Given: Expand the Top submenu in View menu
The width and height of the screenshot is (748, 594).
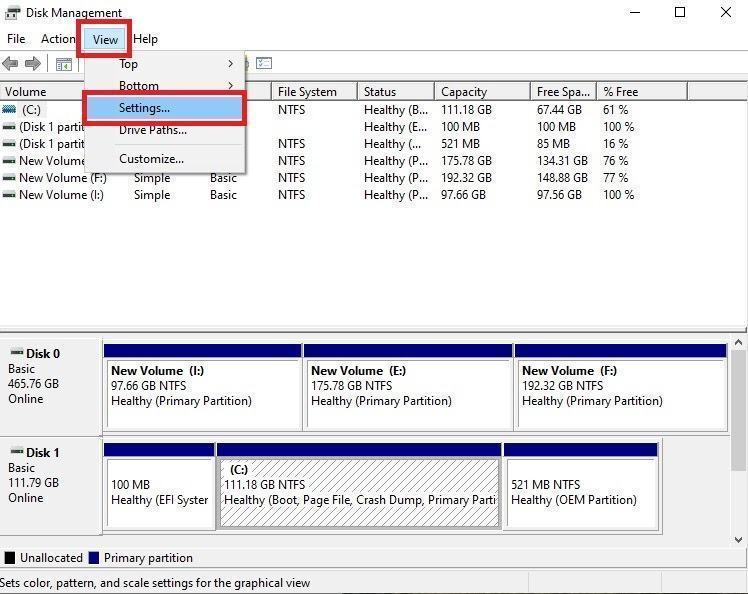Looking at the screenshot, I should (x=165, y=64).
